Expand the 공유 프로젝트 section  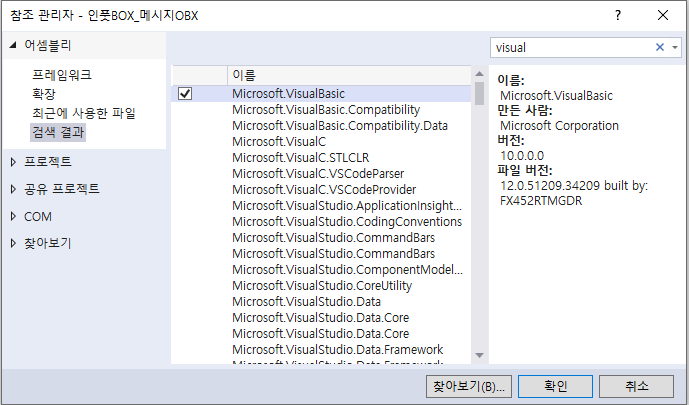13,189
